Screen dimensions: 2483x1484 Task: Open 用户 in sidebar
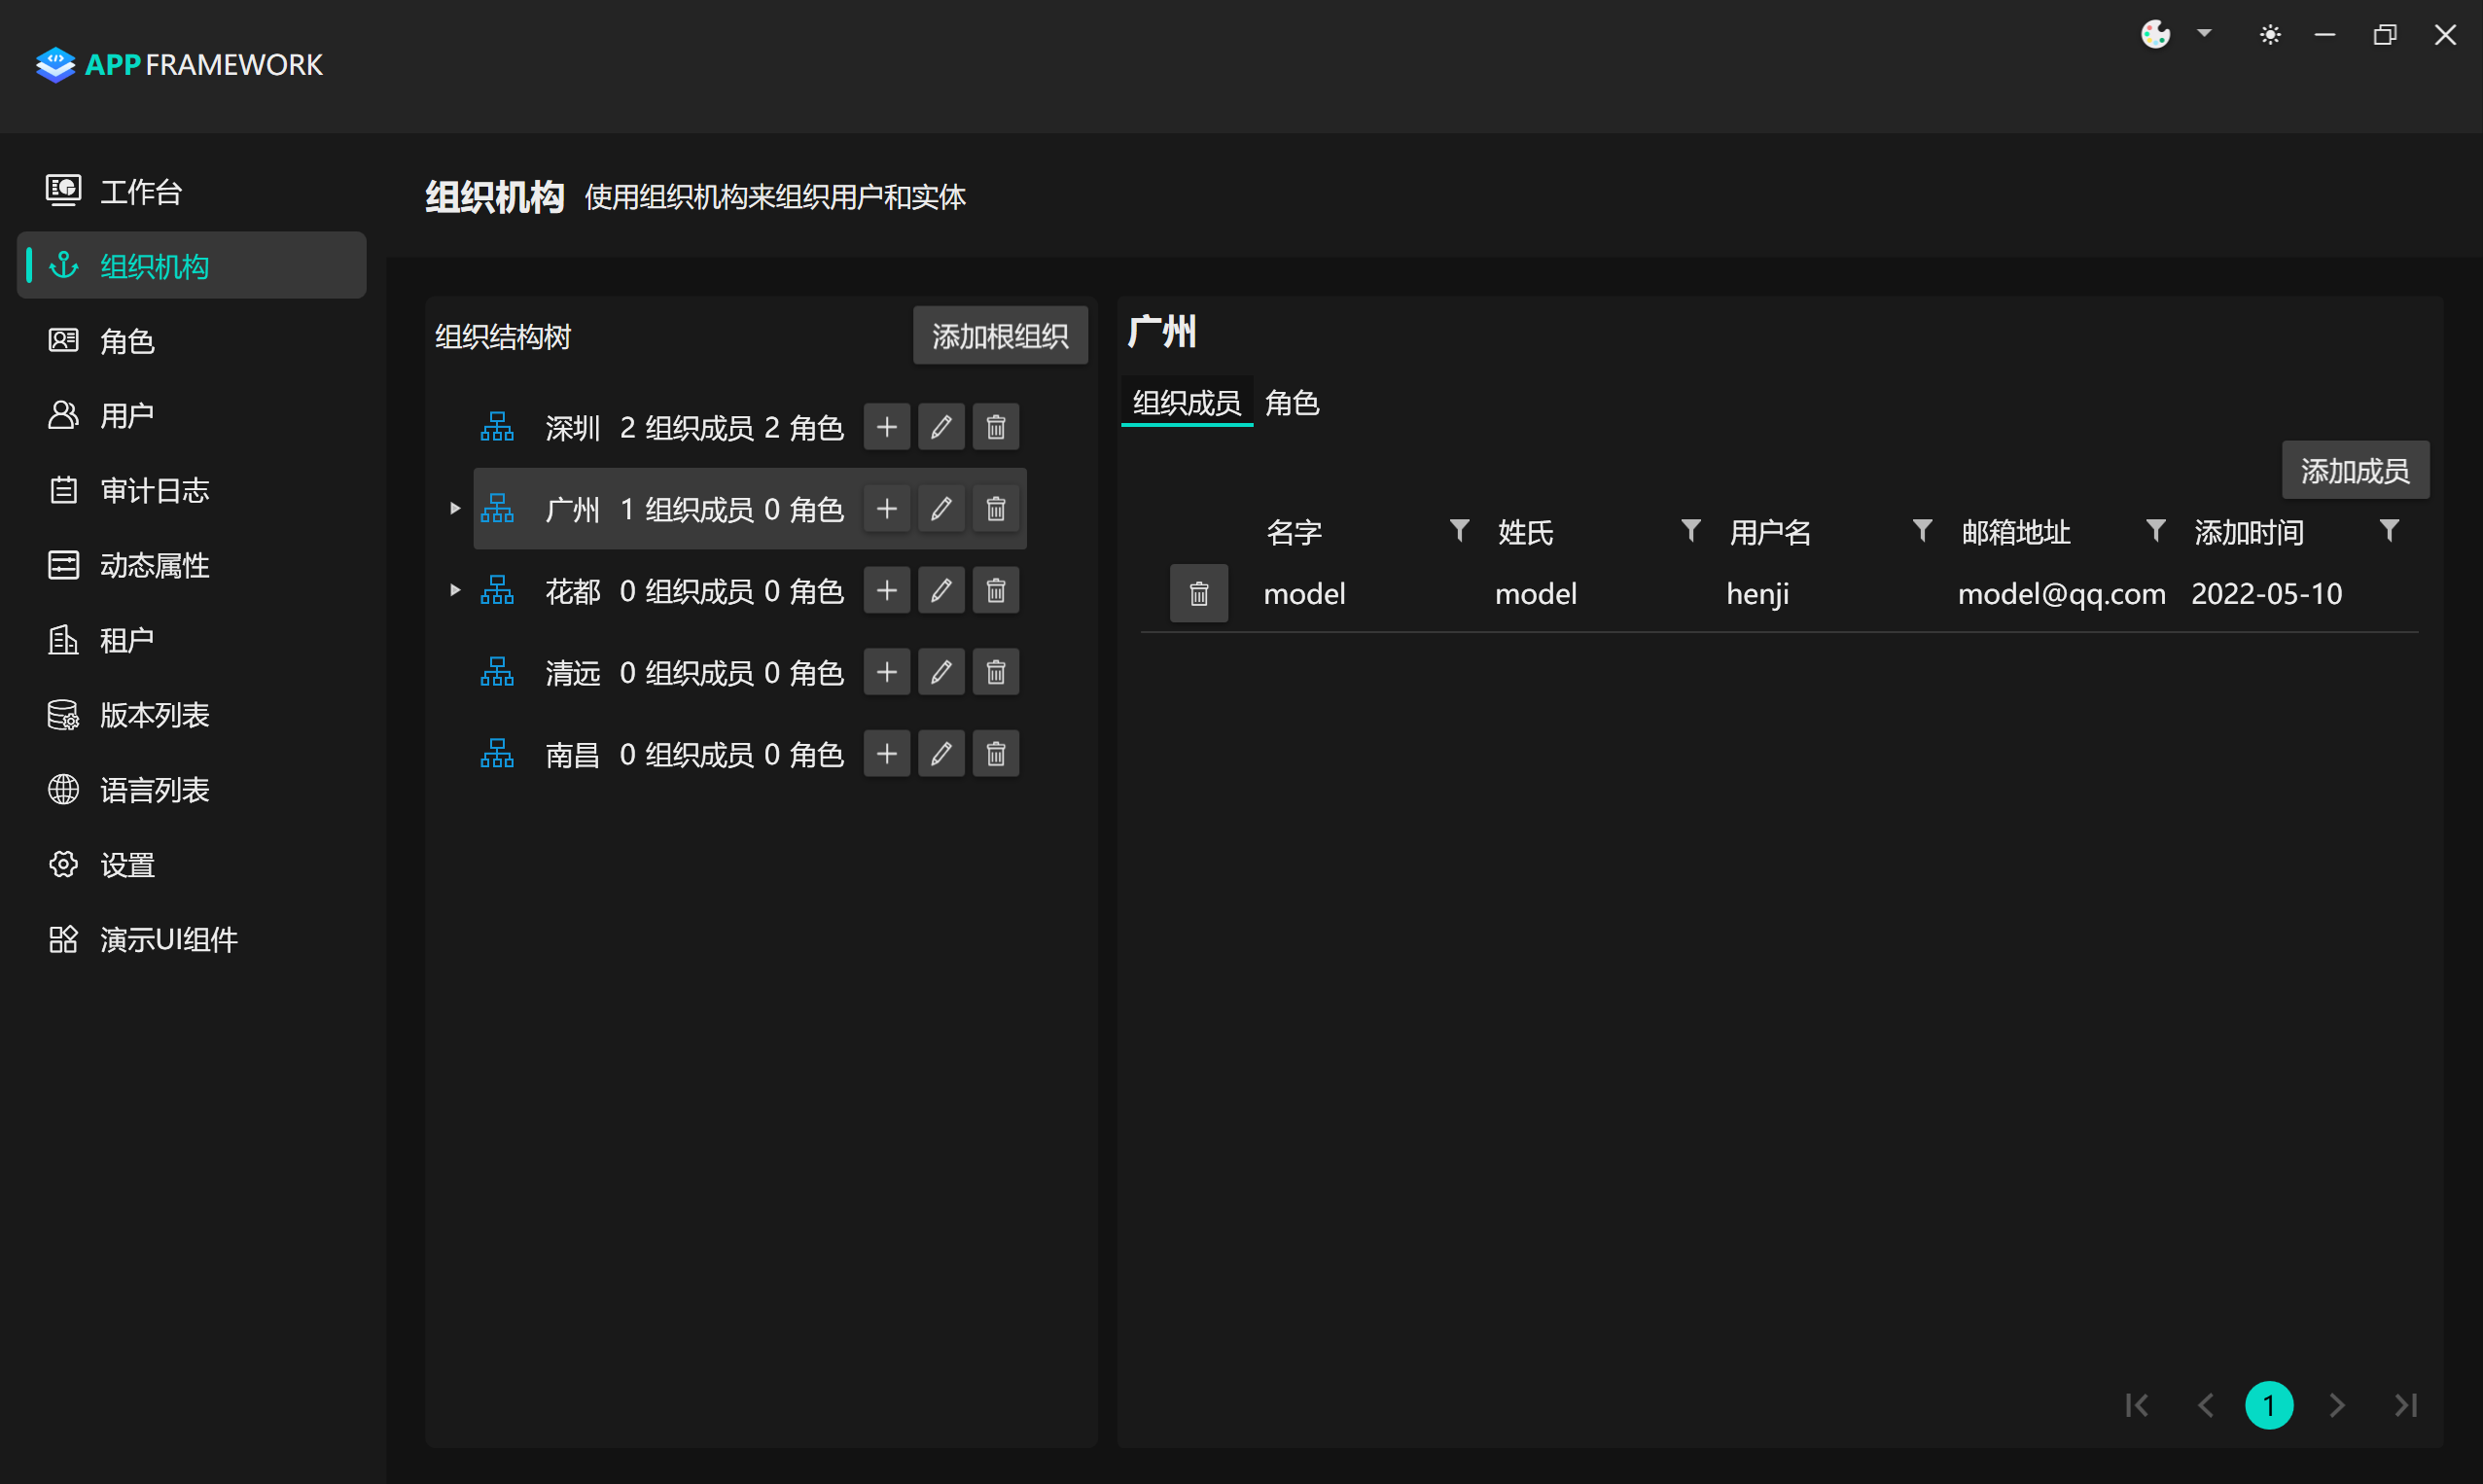click(192, 415)
